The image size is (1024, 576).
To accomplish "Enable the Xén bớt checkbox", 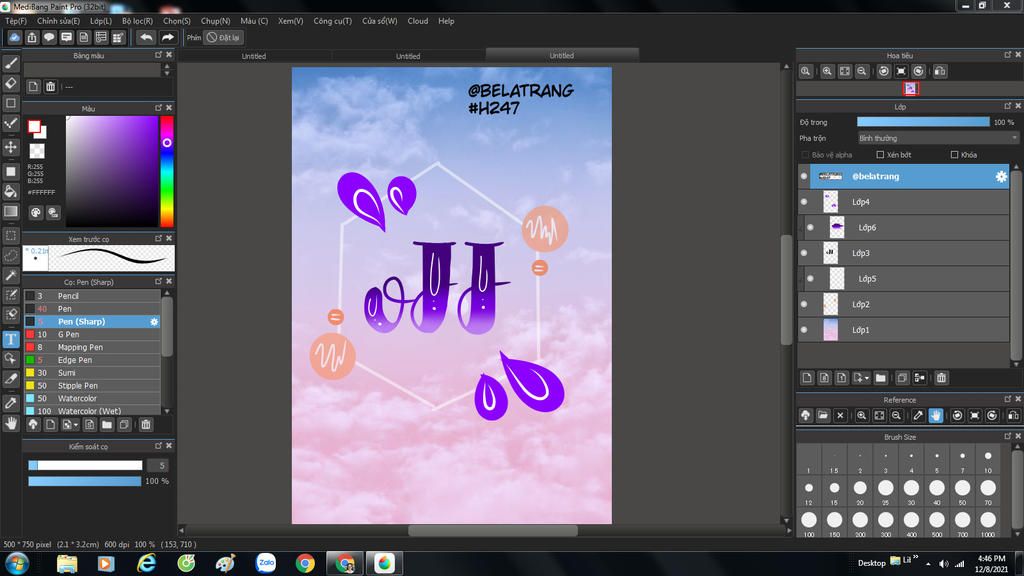I will click(880, 155).
